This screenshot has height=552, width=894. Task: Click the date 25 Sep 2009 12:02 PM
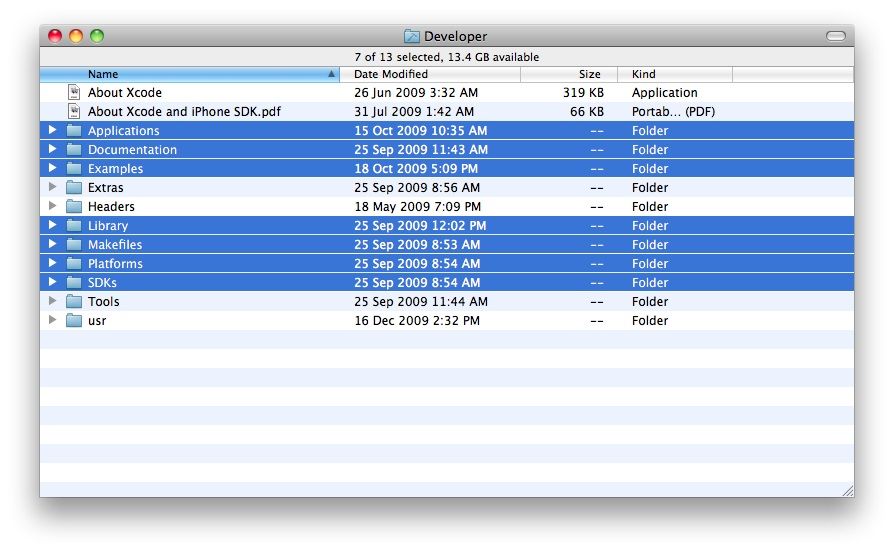tap(420, 226)
